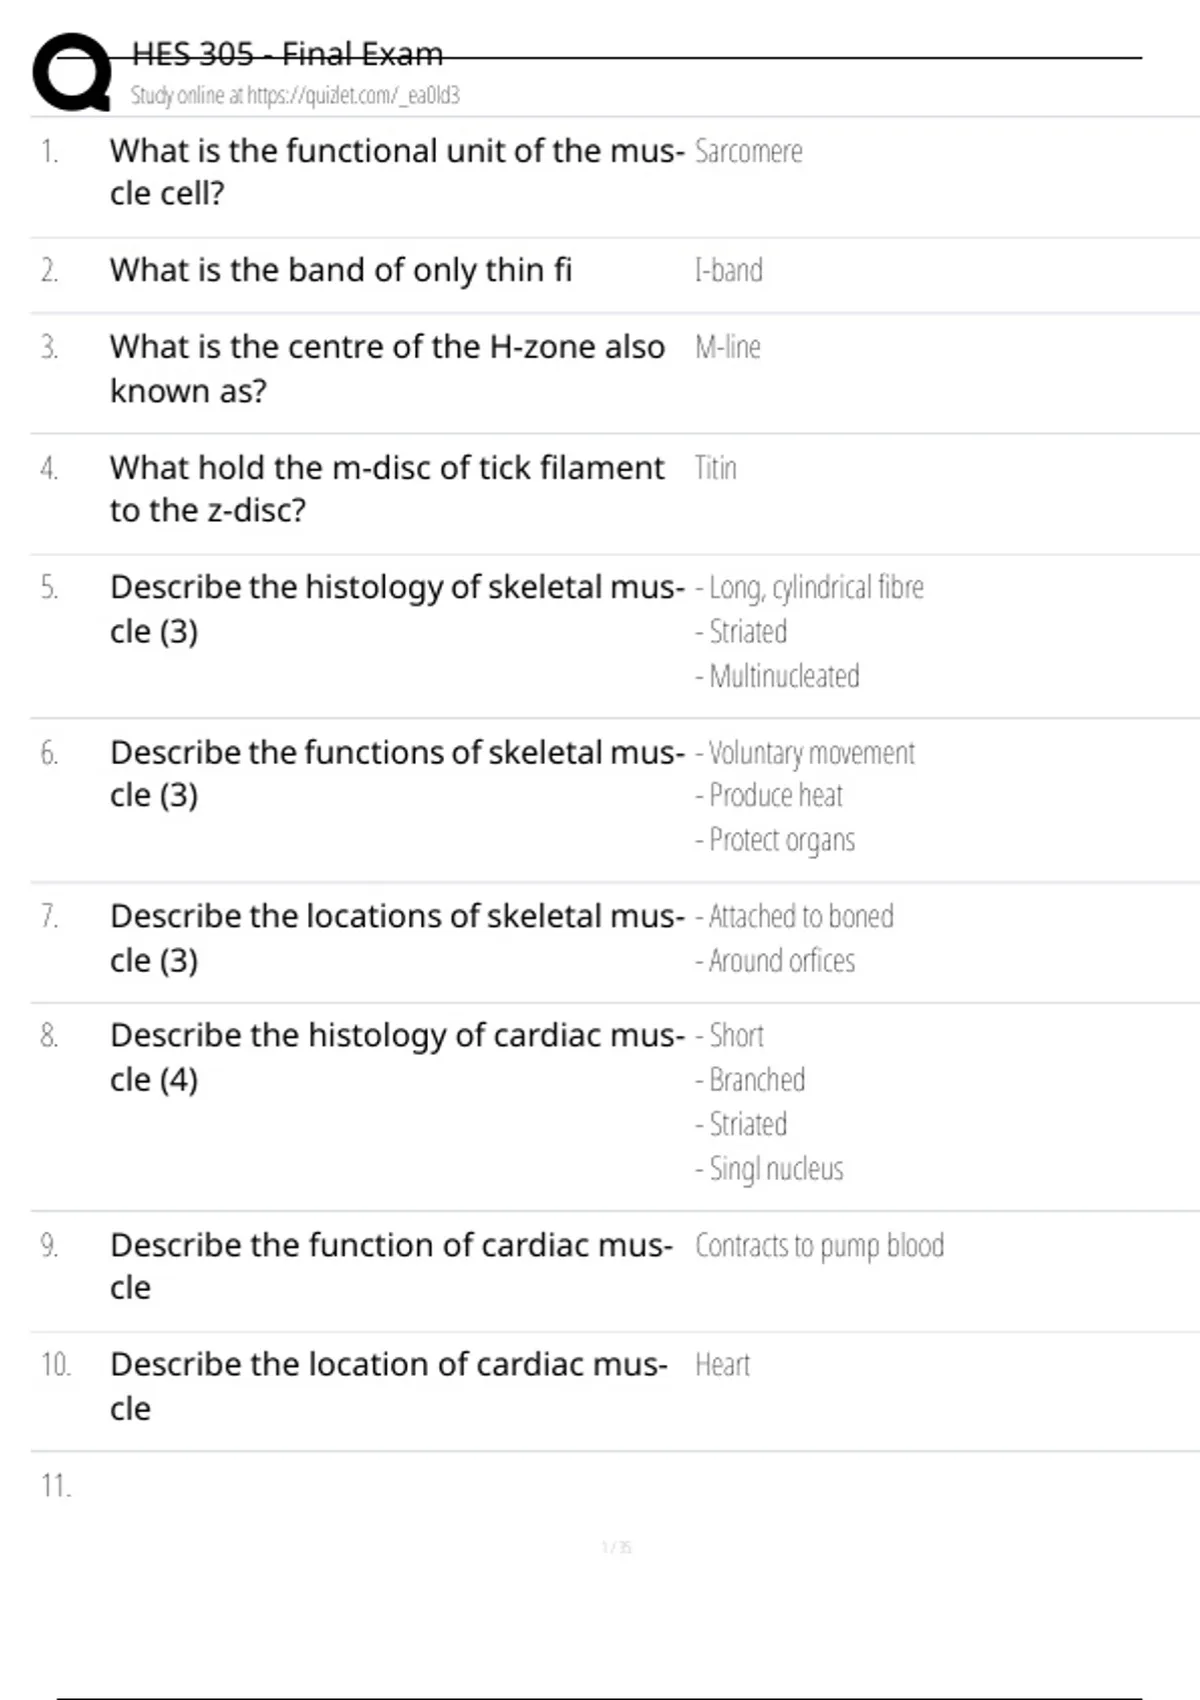Click the Contracts to pump blood answer
Screen dimensions: 1200x1700
click(x=819, y=1246)
